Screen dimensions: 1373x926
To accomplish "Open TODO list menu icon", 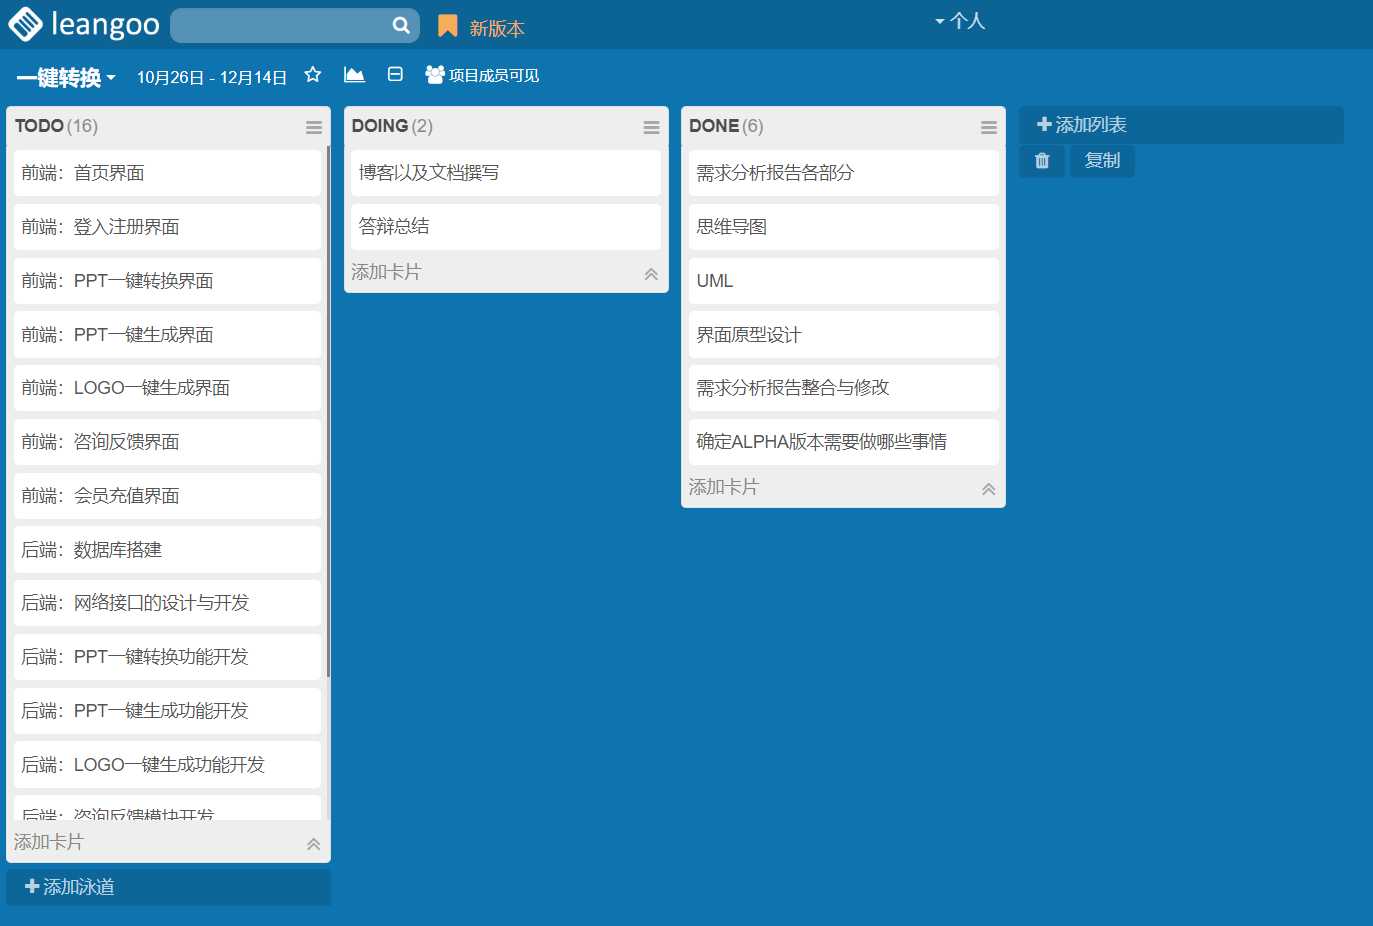I will click(x=314, y=127).
